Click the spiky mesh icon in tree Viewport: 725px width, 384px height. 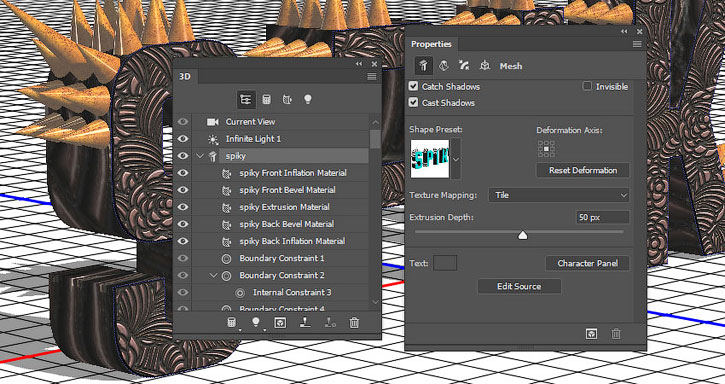tap(213, 156)
